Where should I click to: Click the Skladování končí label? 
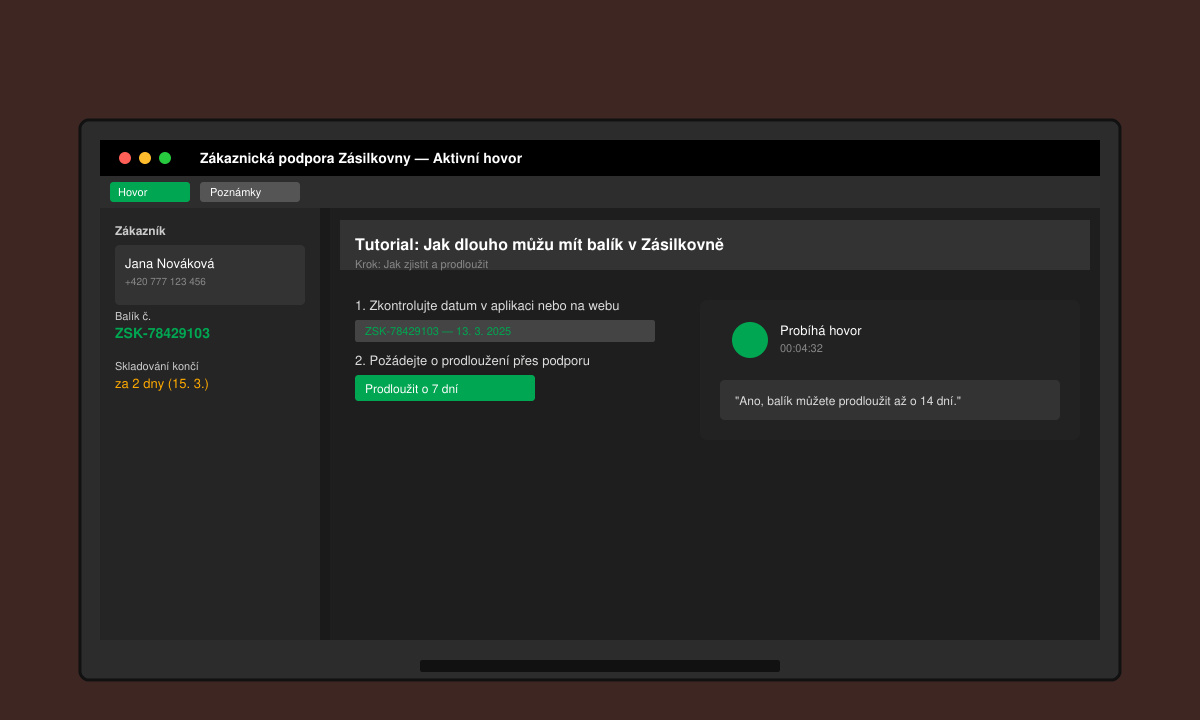pos(157,366)
